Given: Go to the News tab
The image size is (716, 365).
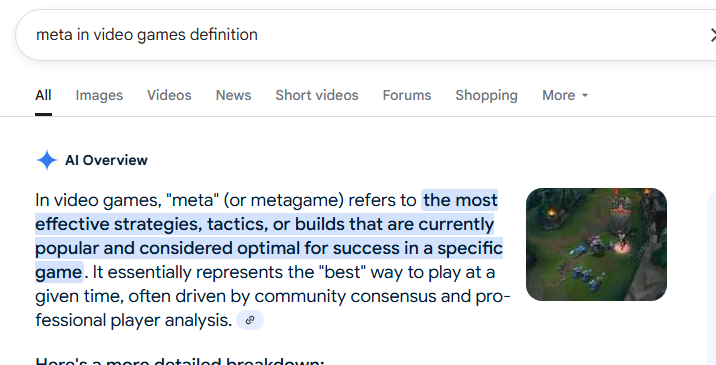Looking at the screenshot, I should (233, 95).
